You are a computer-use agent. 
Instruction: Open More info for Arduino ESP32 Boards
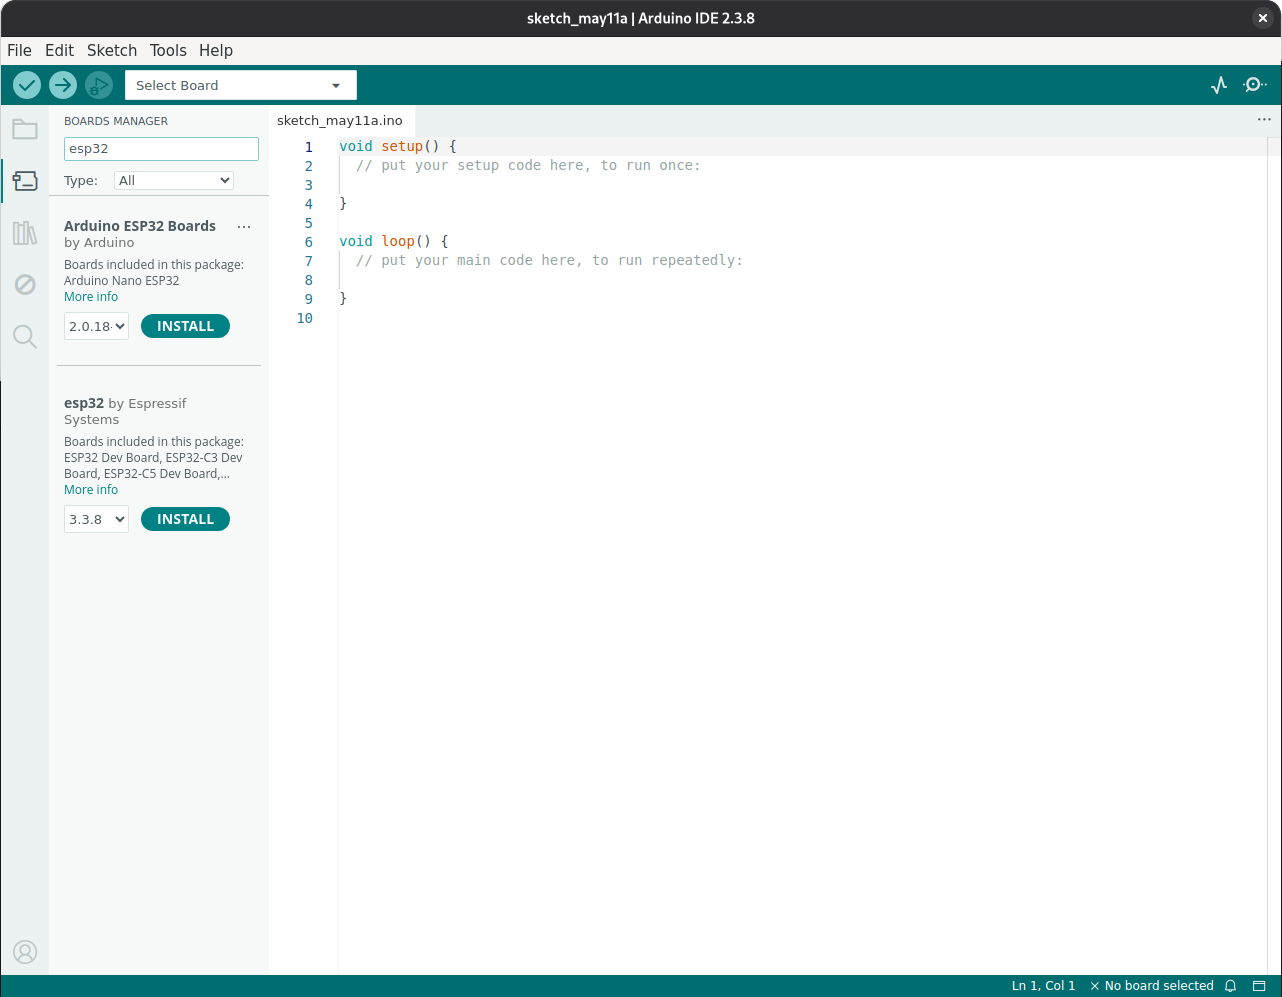(x=91, y=297)
